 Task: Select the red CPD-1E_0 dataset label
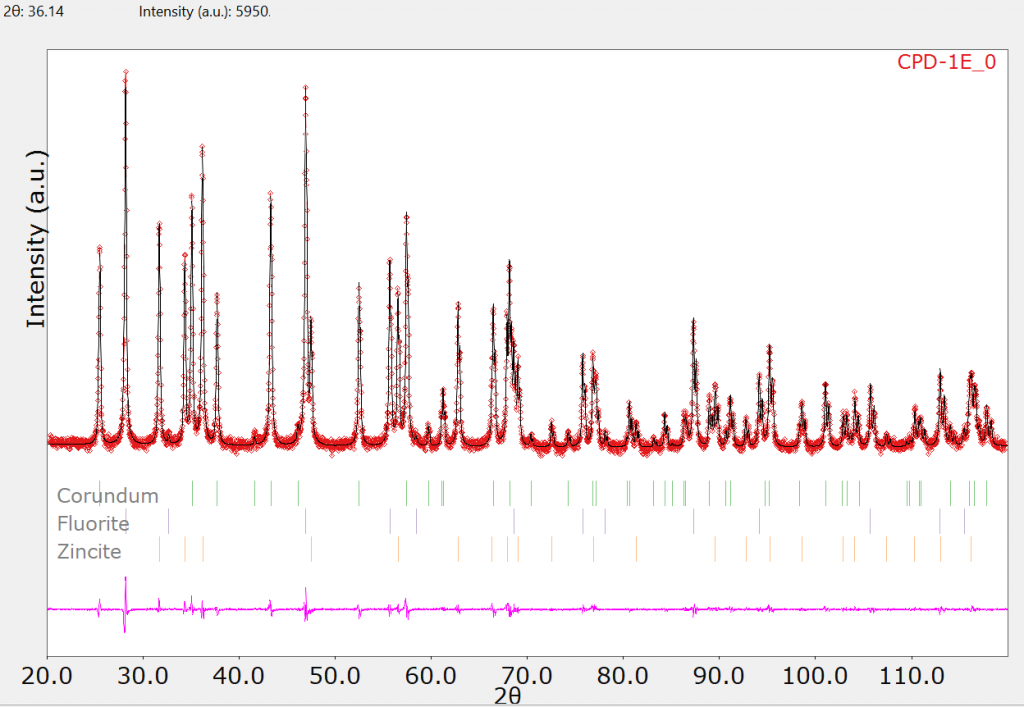(946, 62)
